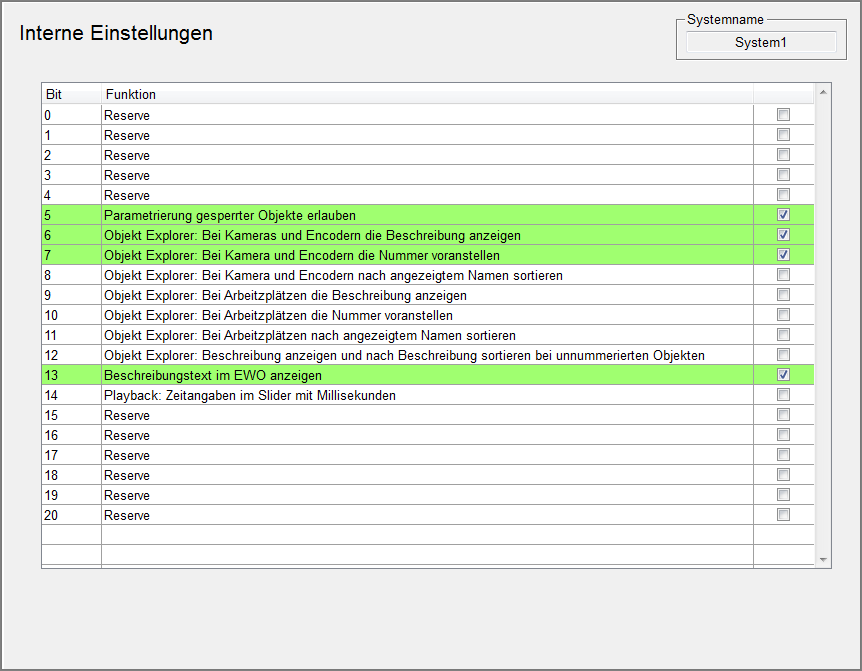The image size is (862, 671).
Task: Enable bit 8 sort by displayed name checkbox
Action: pyautogui.click(x=783, y=275)
